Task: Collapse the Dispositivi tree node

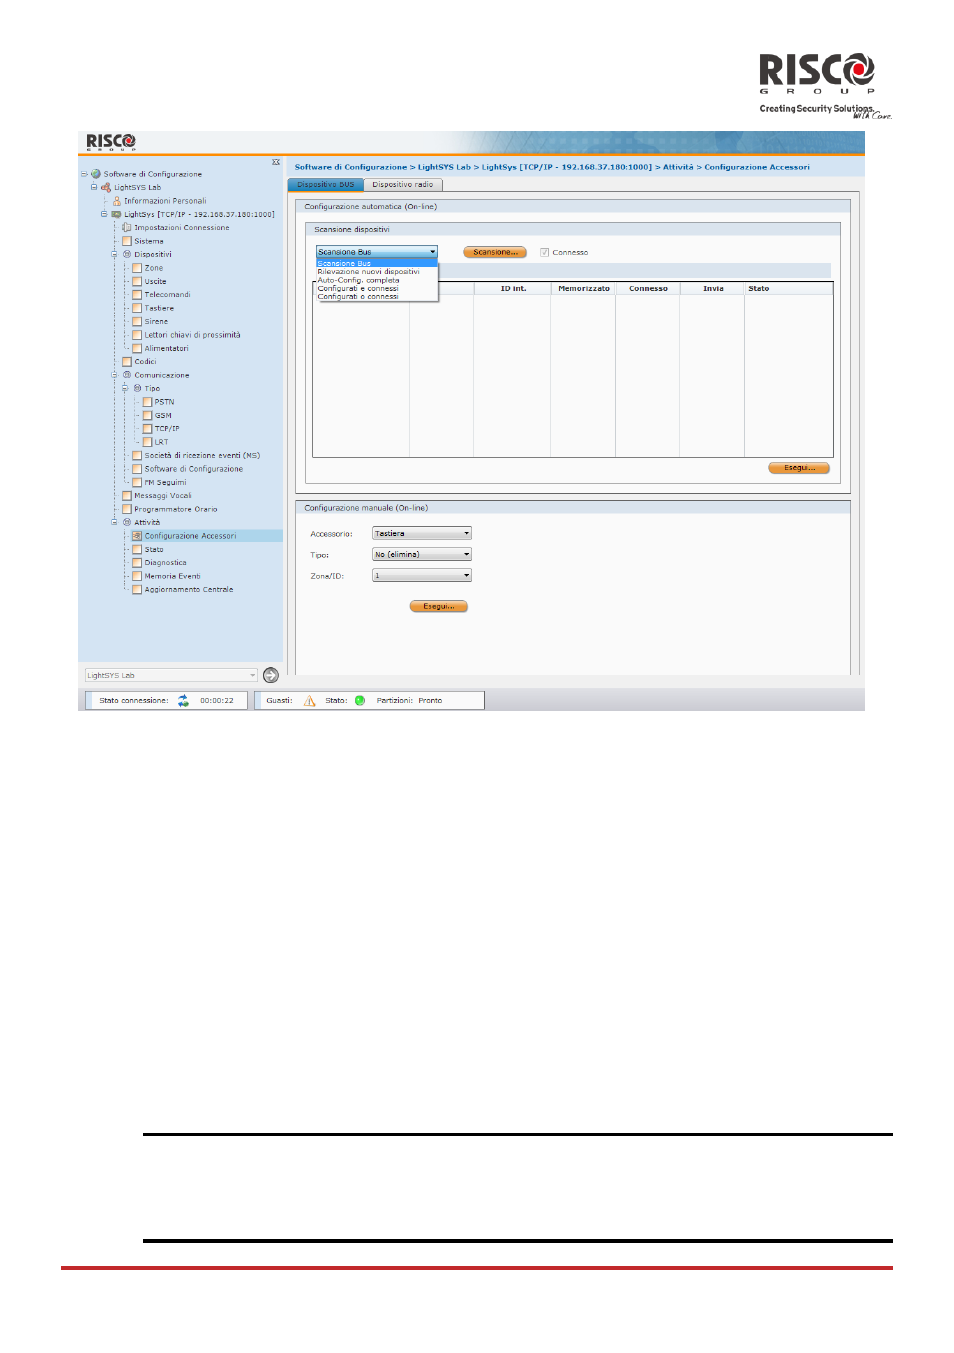Action: [x=114, y=254]
